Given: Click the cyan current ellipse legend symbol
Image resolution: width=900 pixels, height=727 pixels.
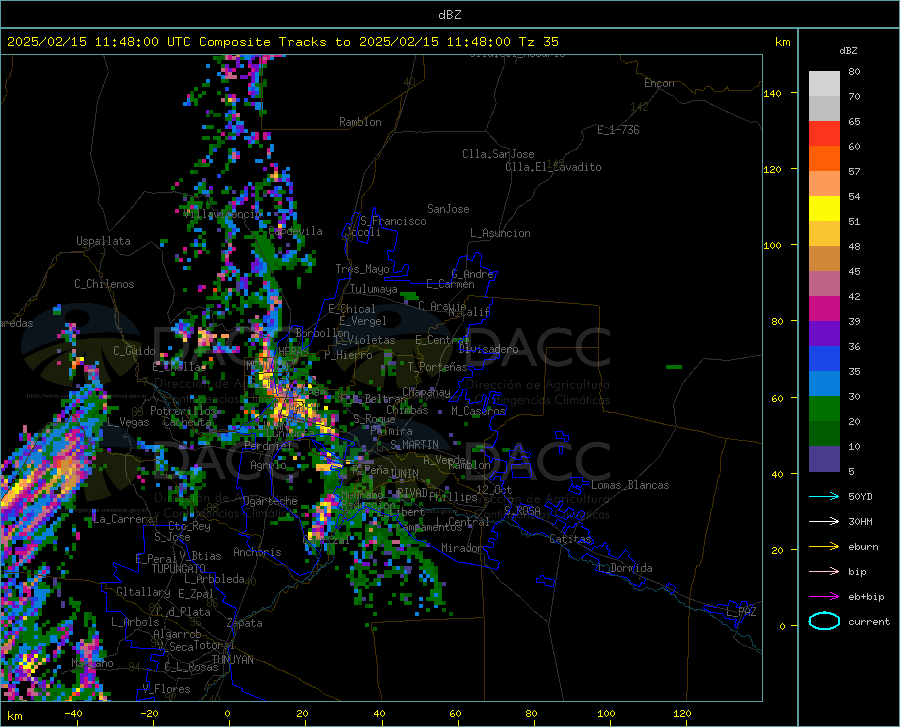Looking at the screenshot, I should coord(824,621).
